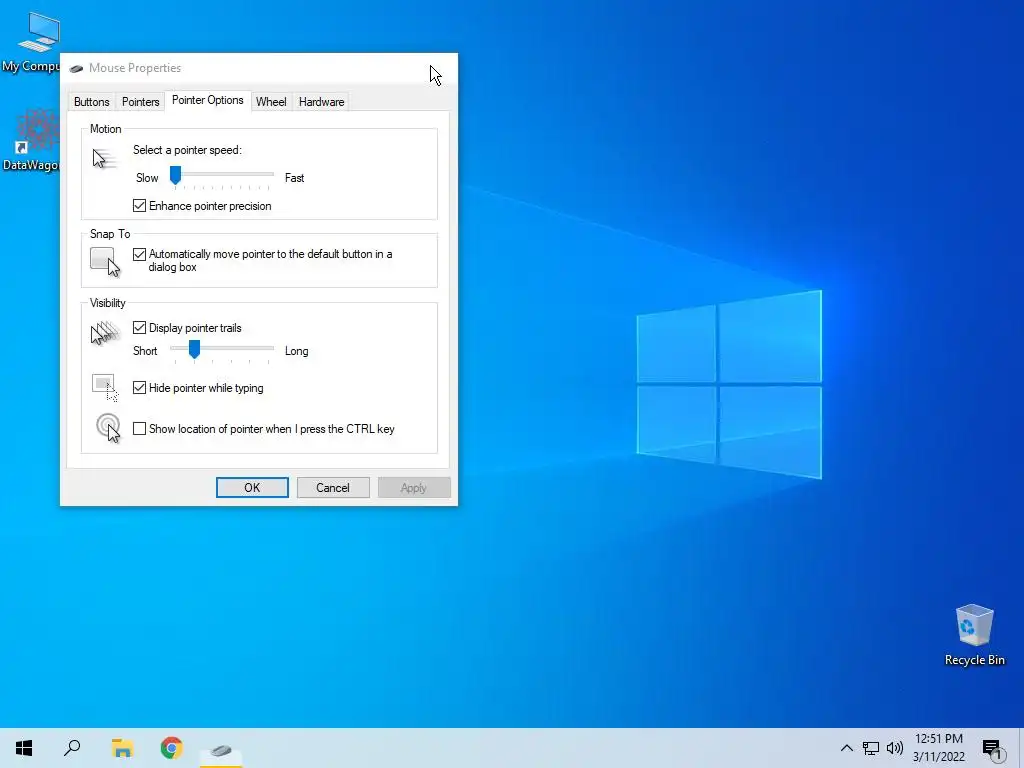Viewport: 1024px width, 768px height.
Task: Click the Mouse Properties title text
Action: coord(135,68)
